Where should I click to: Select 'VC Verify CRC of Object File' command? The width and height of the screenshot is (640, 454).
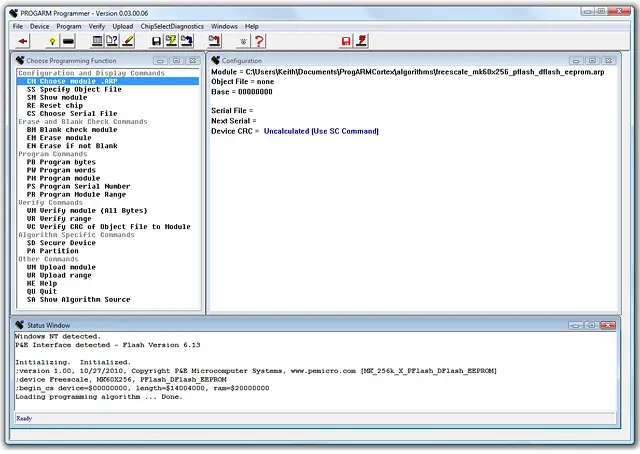tap(109, 227)
